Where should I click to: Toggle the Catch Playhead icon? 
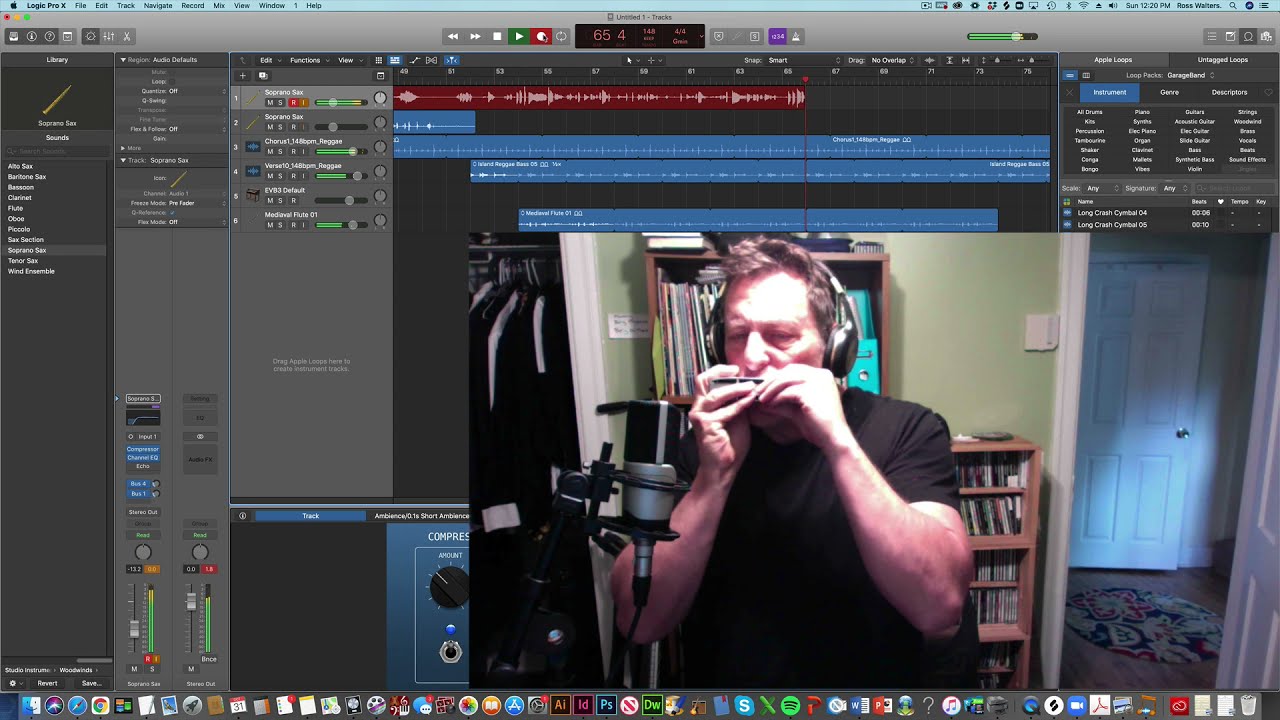[451, 60]
